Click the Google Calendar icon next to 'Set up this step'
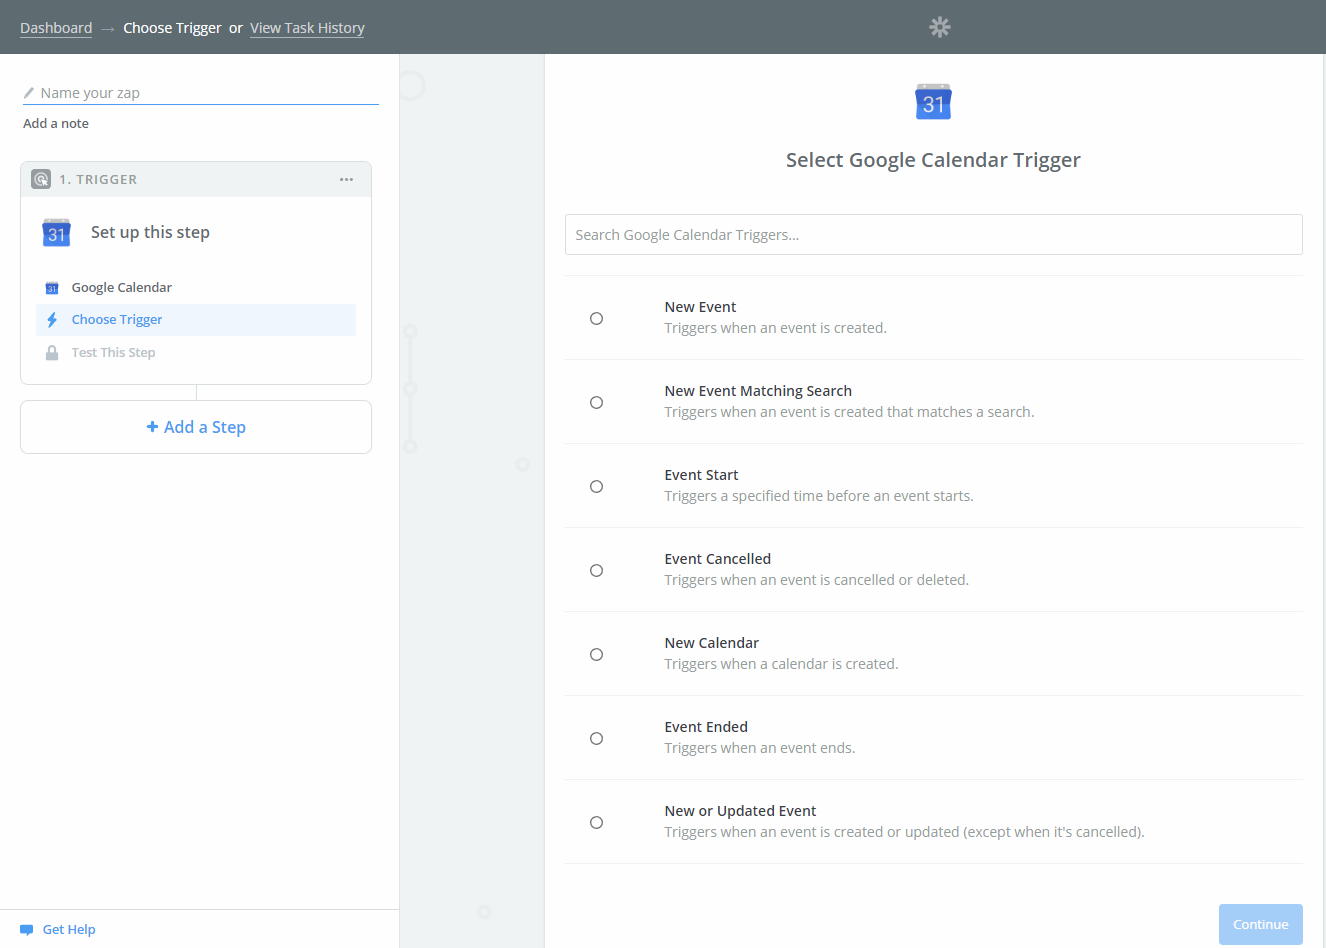The width and height of the screenshot is (1326, 948). [57, 232]
